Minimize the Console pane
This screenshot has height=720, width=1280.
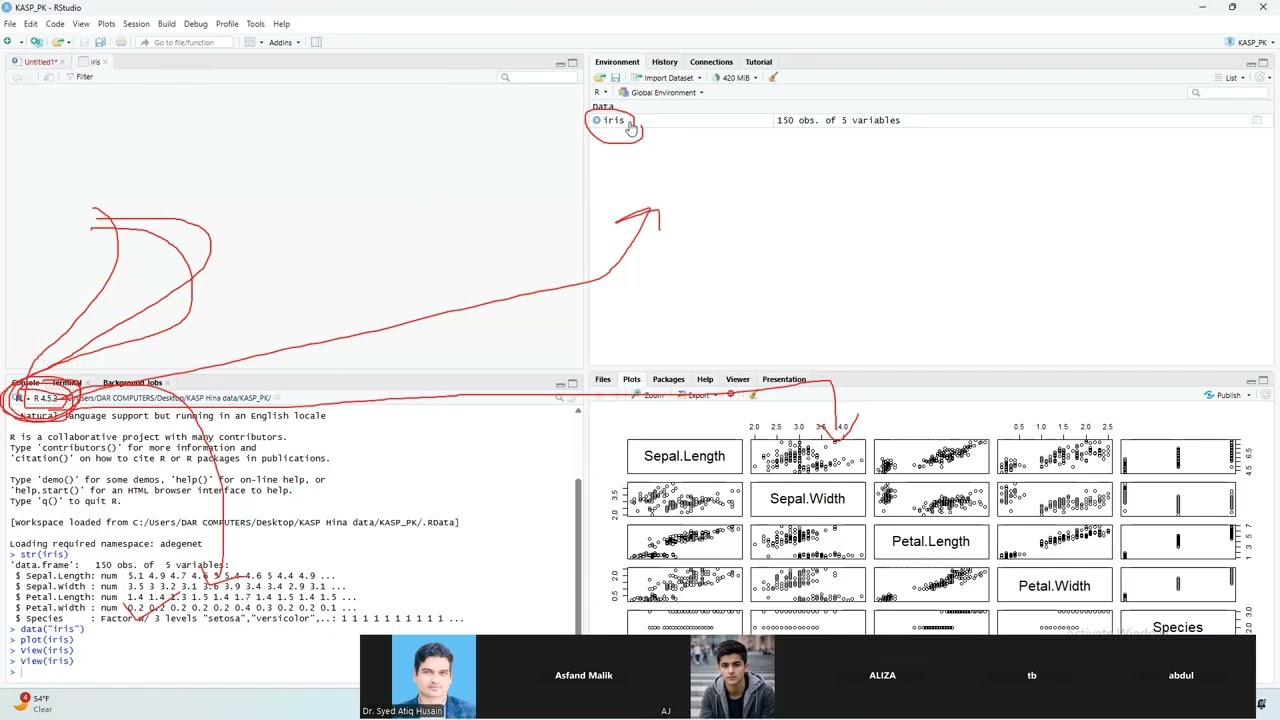(x=560, y=383)
